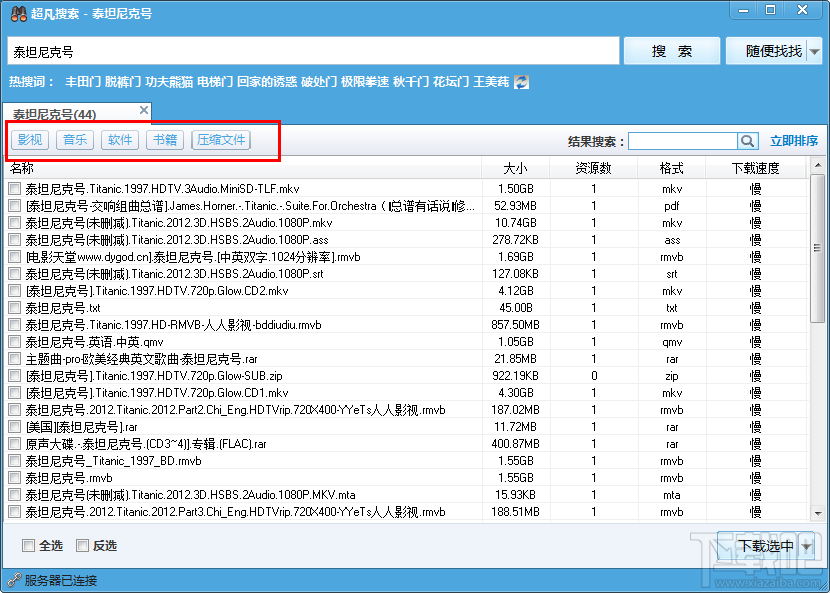
Task: Click the 922.19KB size cell
Action: [x=516, y=376]
